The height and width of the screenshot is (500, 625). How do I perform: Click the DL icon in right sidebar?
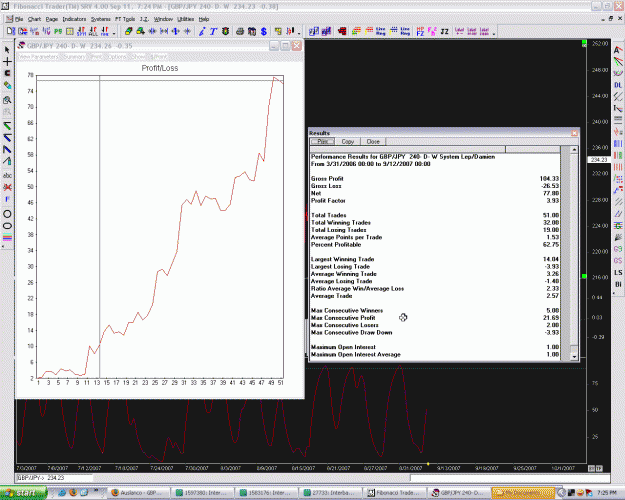pos(618,85)
